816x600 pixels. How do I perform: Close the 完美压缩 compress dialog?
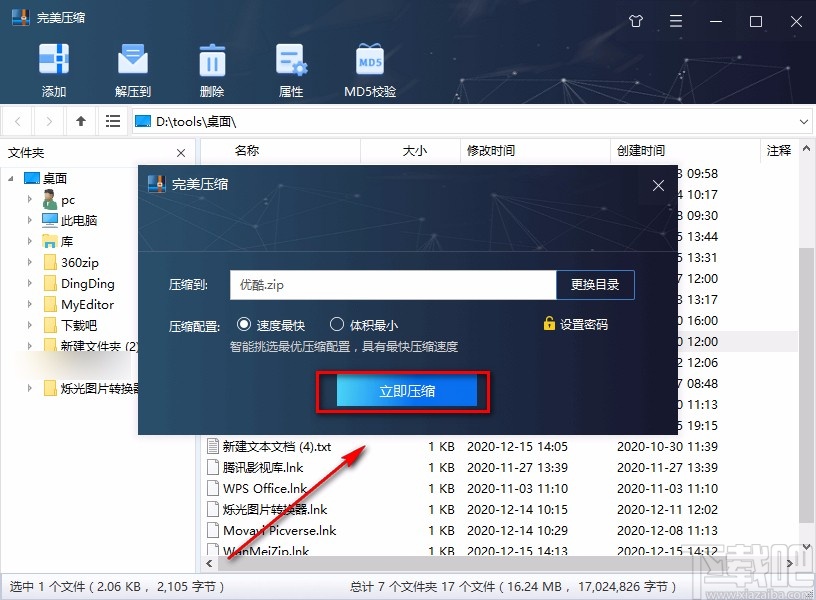click(x=658, y=185)
